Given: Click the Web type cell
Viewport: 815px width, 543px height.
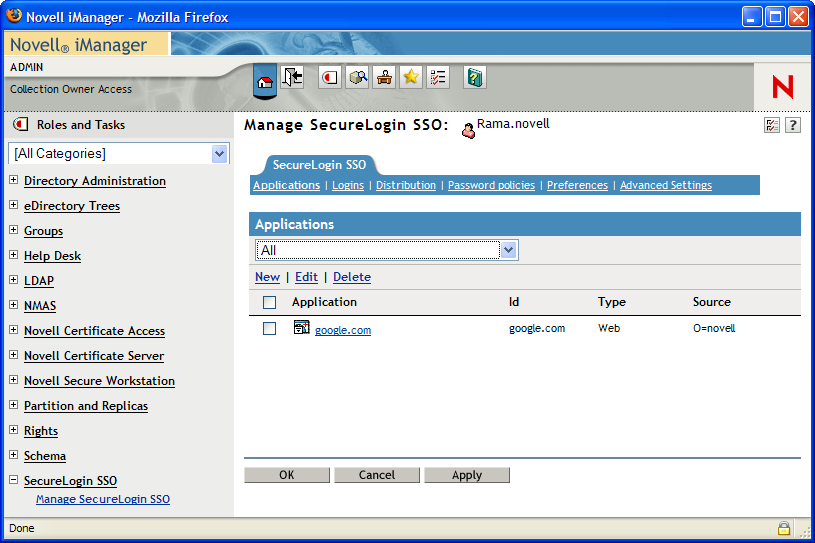Looking at the screenshot, I should pos(609,328).
